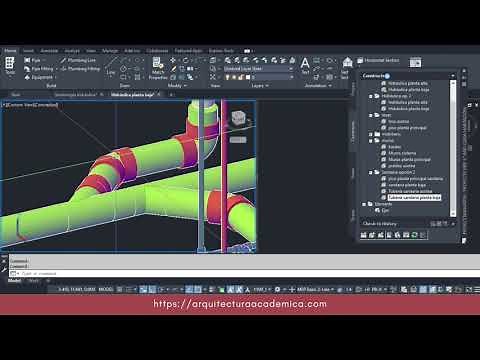The image size is (480, 360).
Task: Switch to the Work layout tab
Action: click(33, 281)
